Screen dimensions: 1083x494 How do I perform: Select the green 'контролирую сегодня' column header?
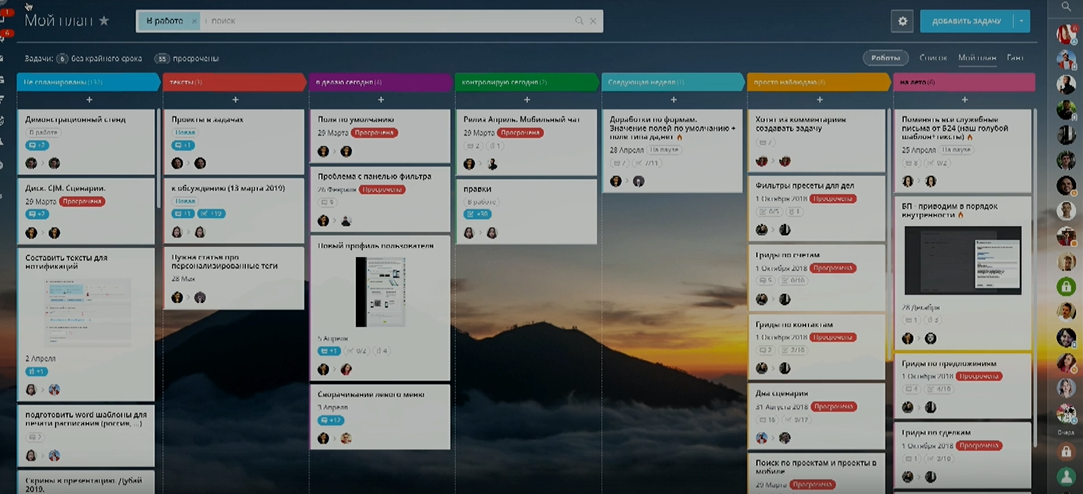[x=527, y=82]
